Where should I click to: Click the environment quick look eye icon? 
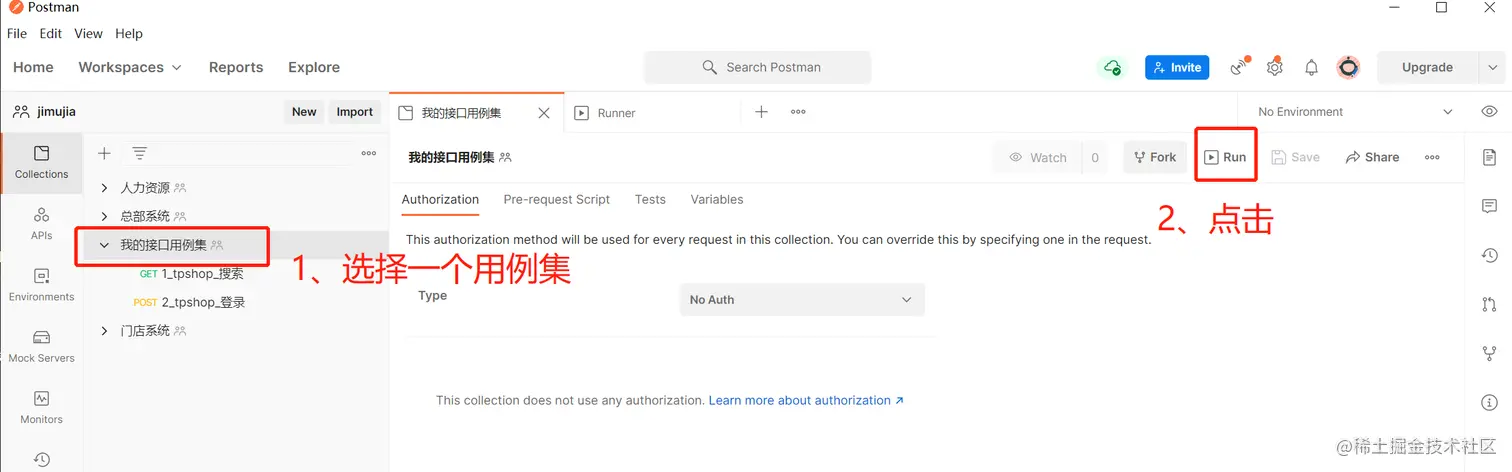pos(1489,112)
